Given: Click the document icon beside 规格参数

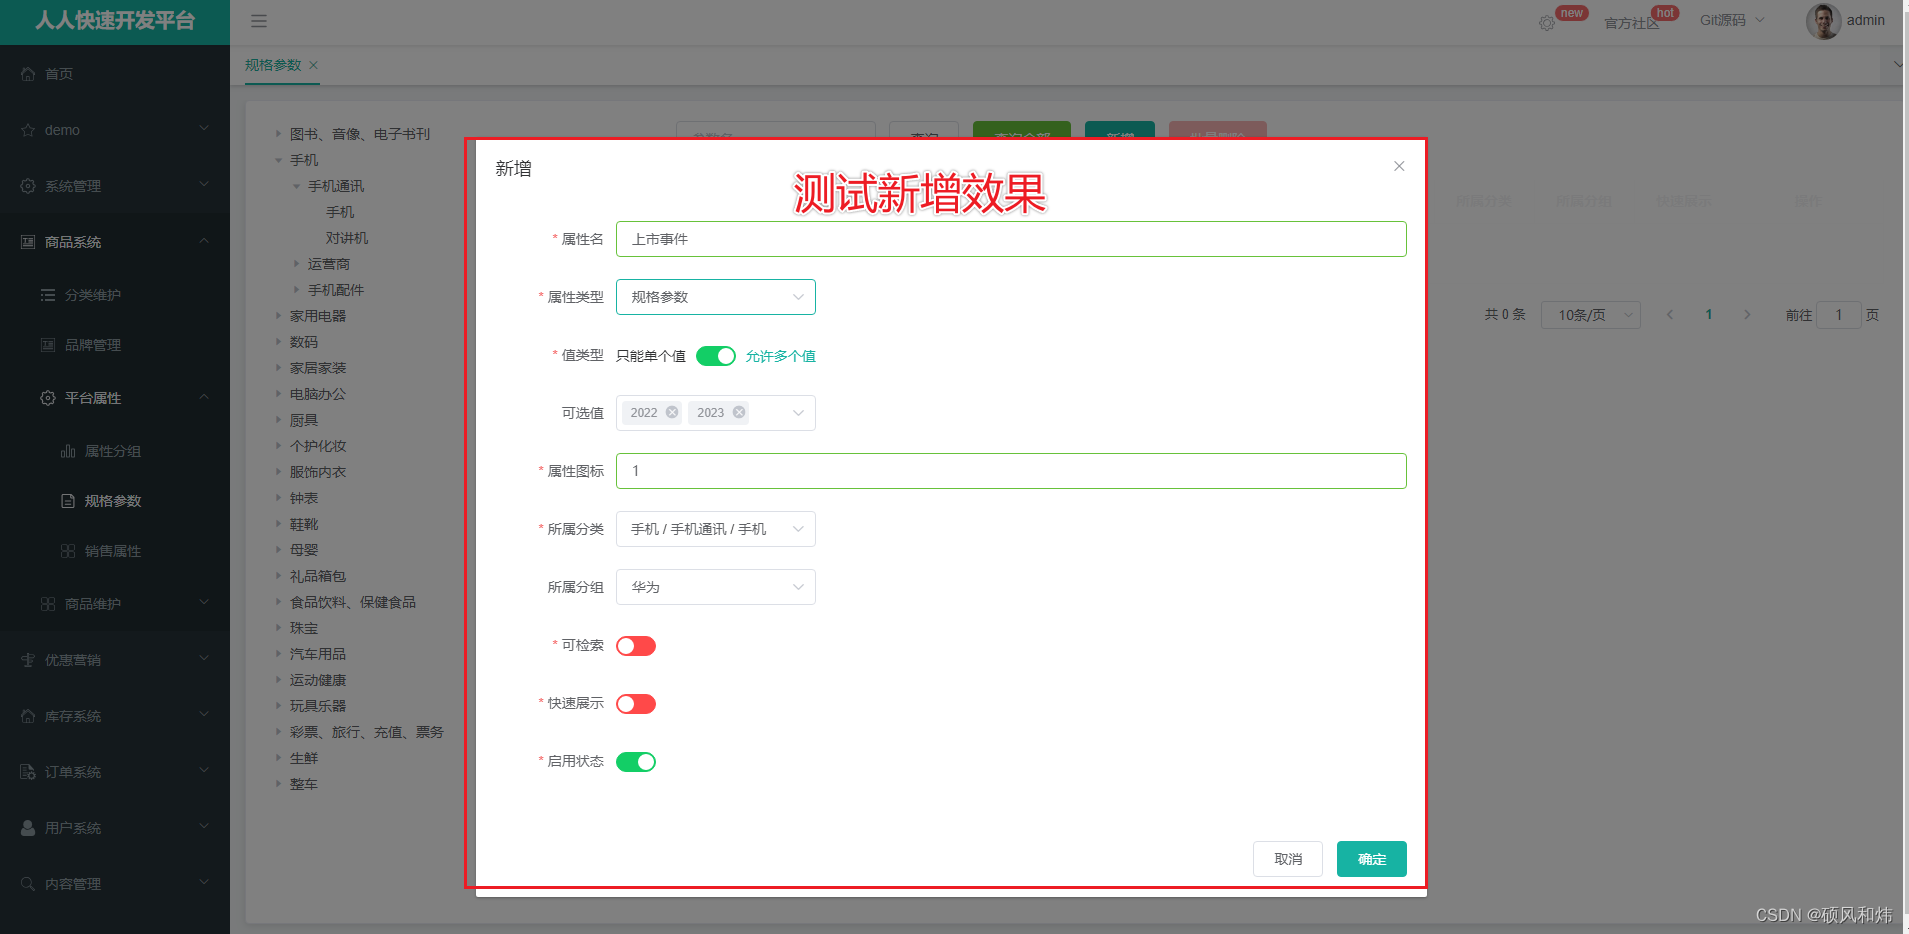Looking at the screenshot, I should tap(68, 501).
